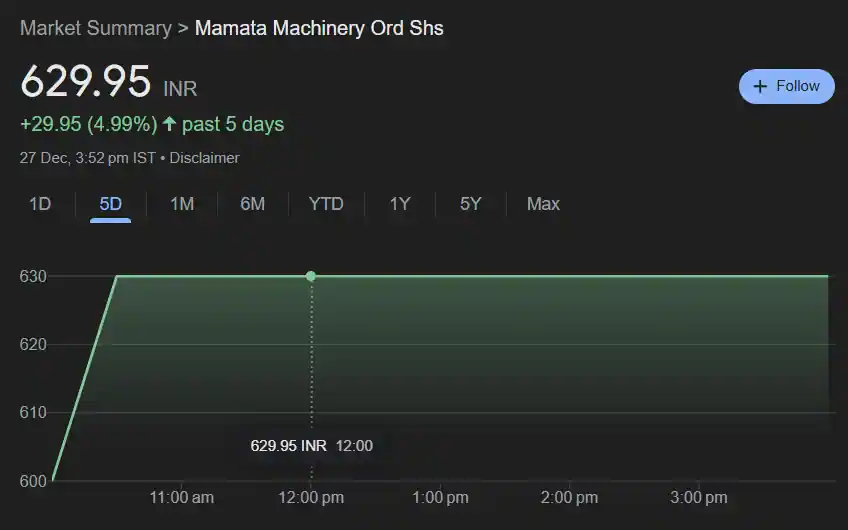848x530 pixels.
Task: Click the 3:00 pm axis label
Action: tap(699, 498)
